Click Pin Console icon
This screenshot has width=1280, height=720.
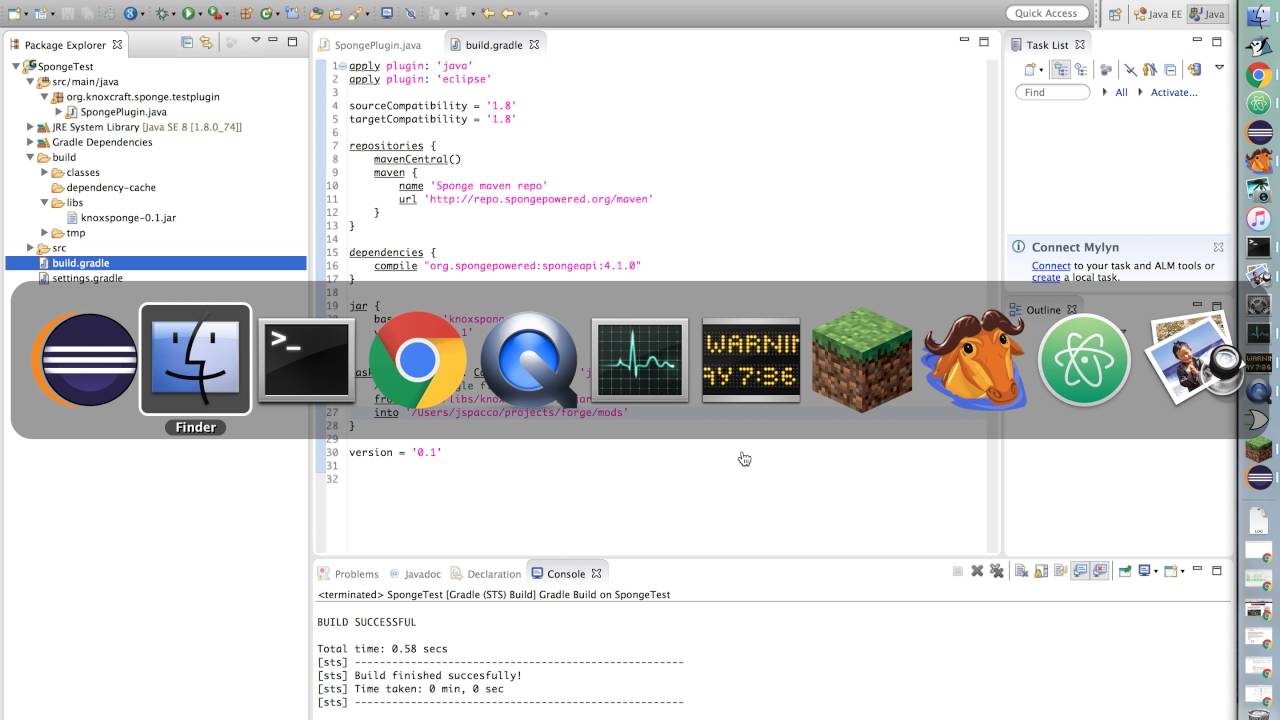1125,571
